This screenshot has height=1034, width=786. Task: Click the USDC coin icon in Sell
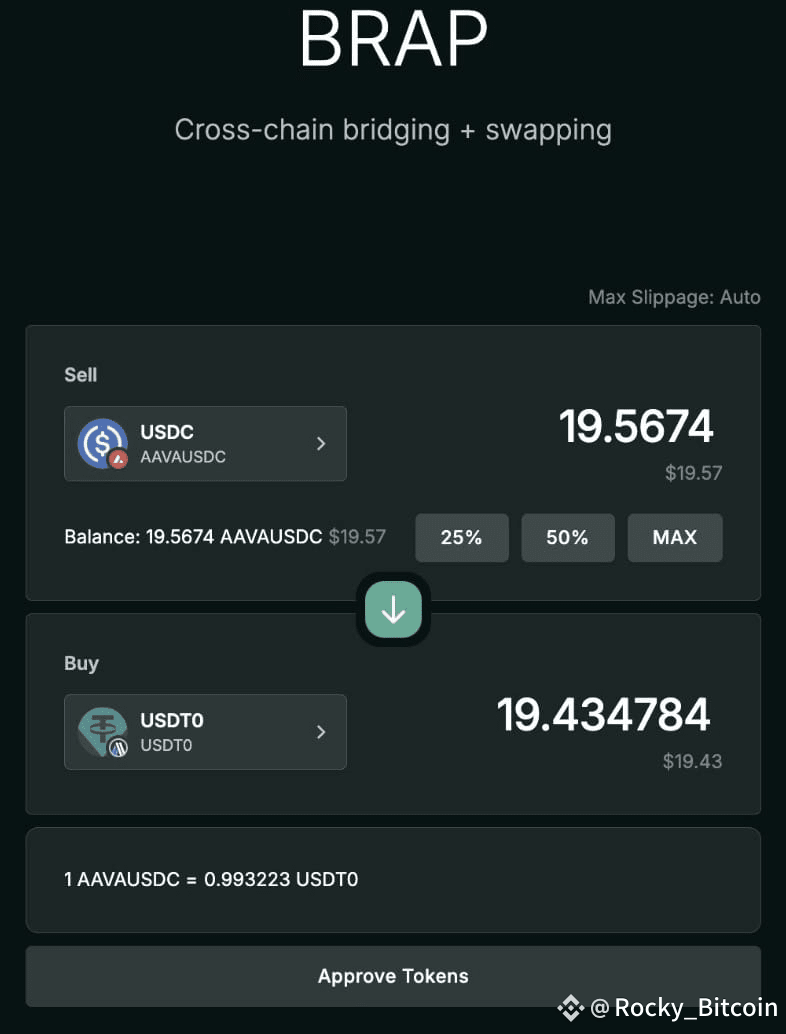[x=102, y=443]
